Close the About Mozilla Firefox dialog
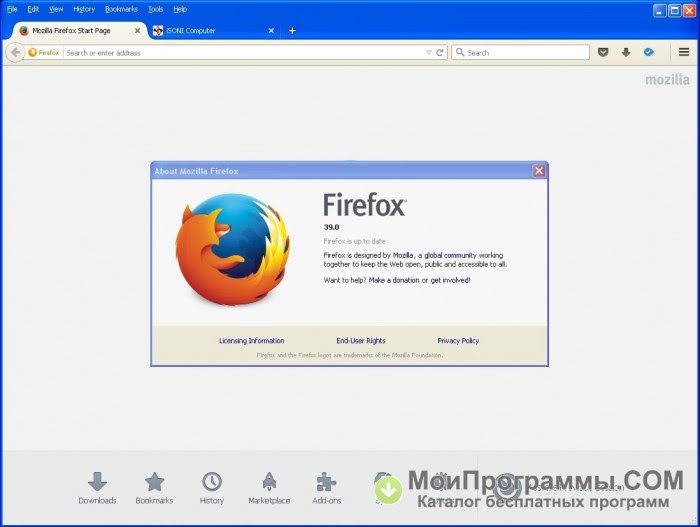This screenshot has width=700, height=527. pyautogui.click(x=539, y=171)
